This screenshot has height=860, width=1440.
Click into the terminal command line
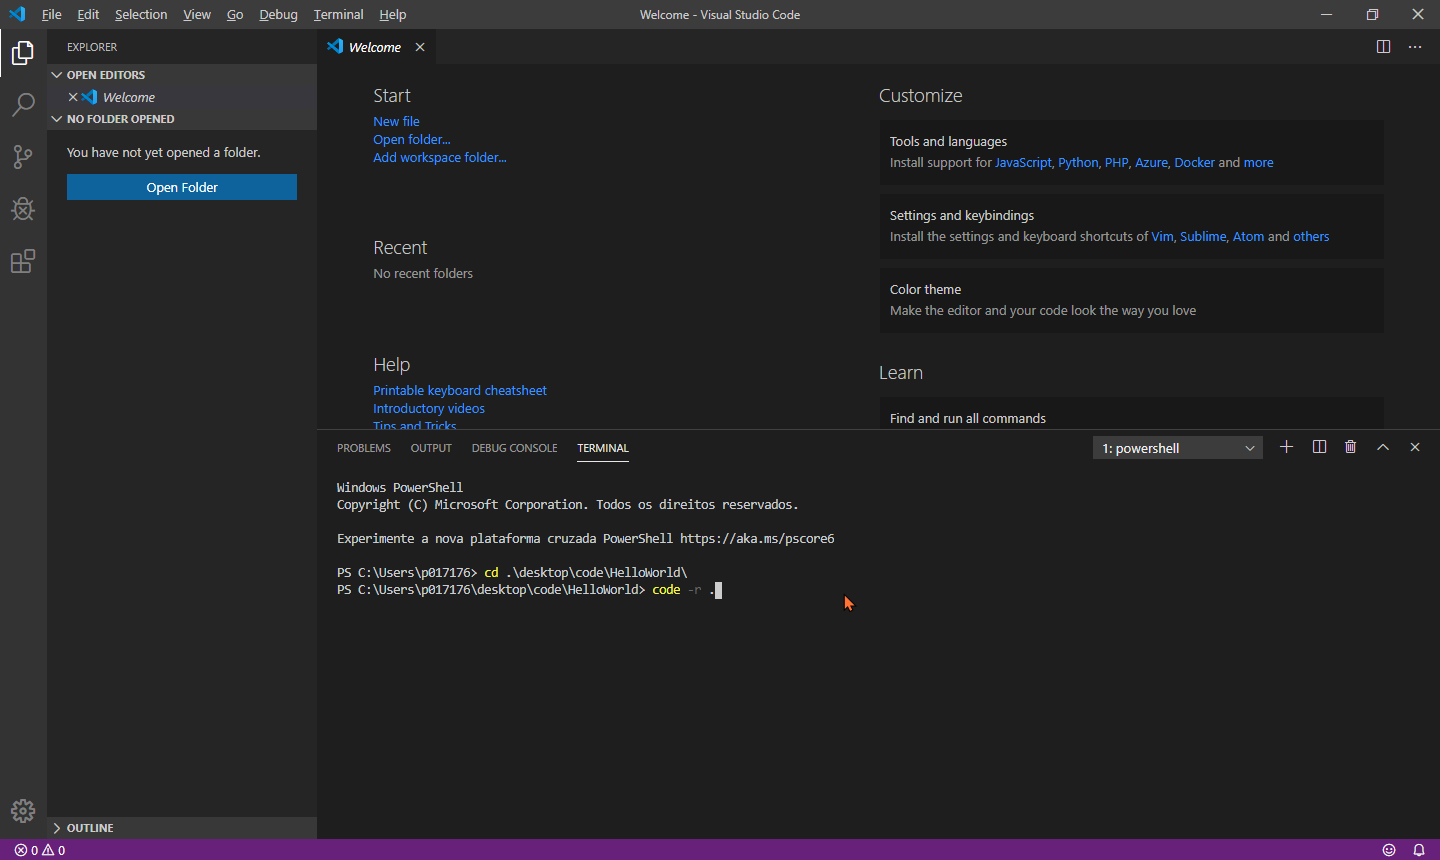530,590
